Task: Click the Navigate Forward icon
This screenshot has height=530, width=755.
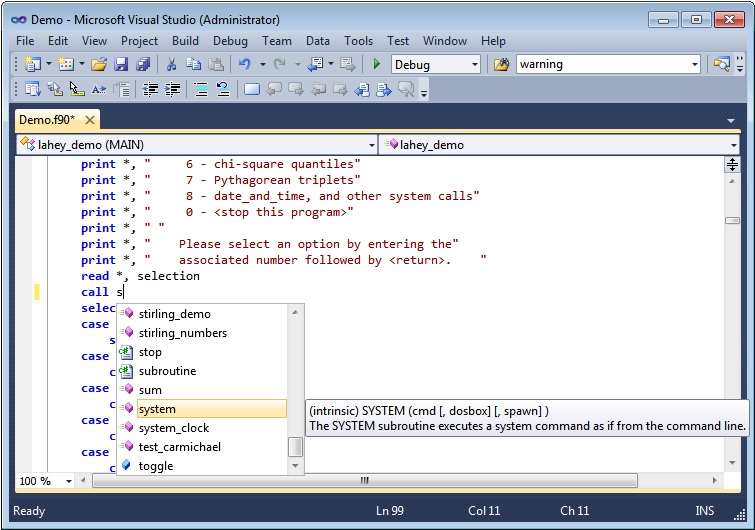Action: point(347,64)
